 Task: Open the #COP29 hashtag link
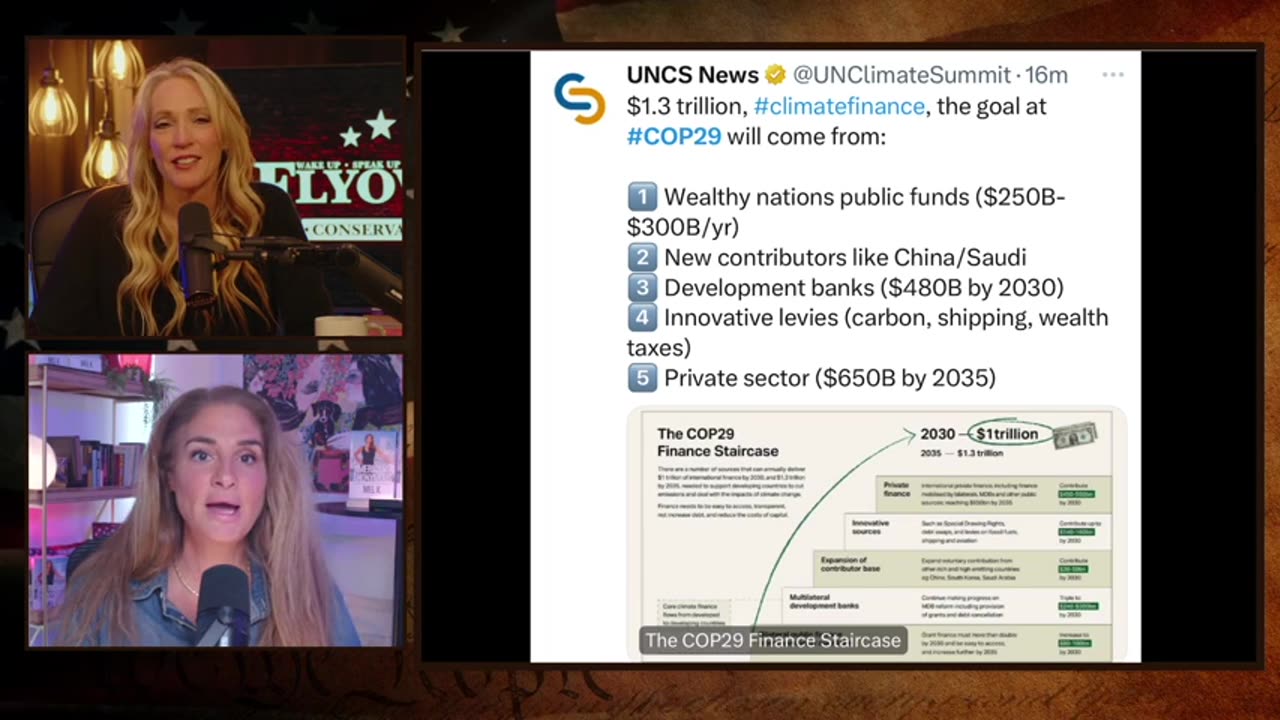[x=674, y=136]
